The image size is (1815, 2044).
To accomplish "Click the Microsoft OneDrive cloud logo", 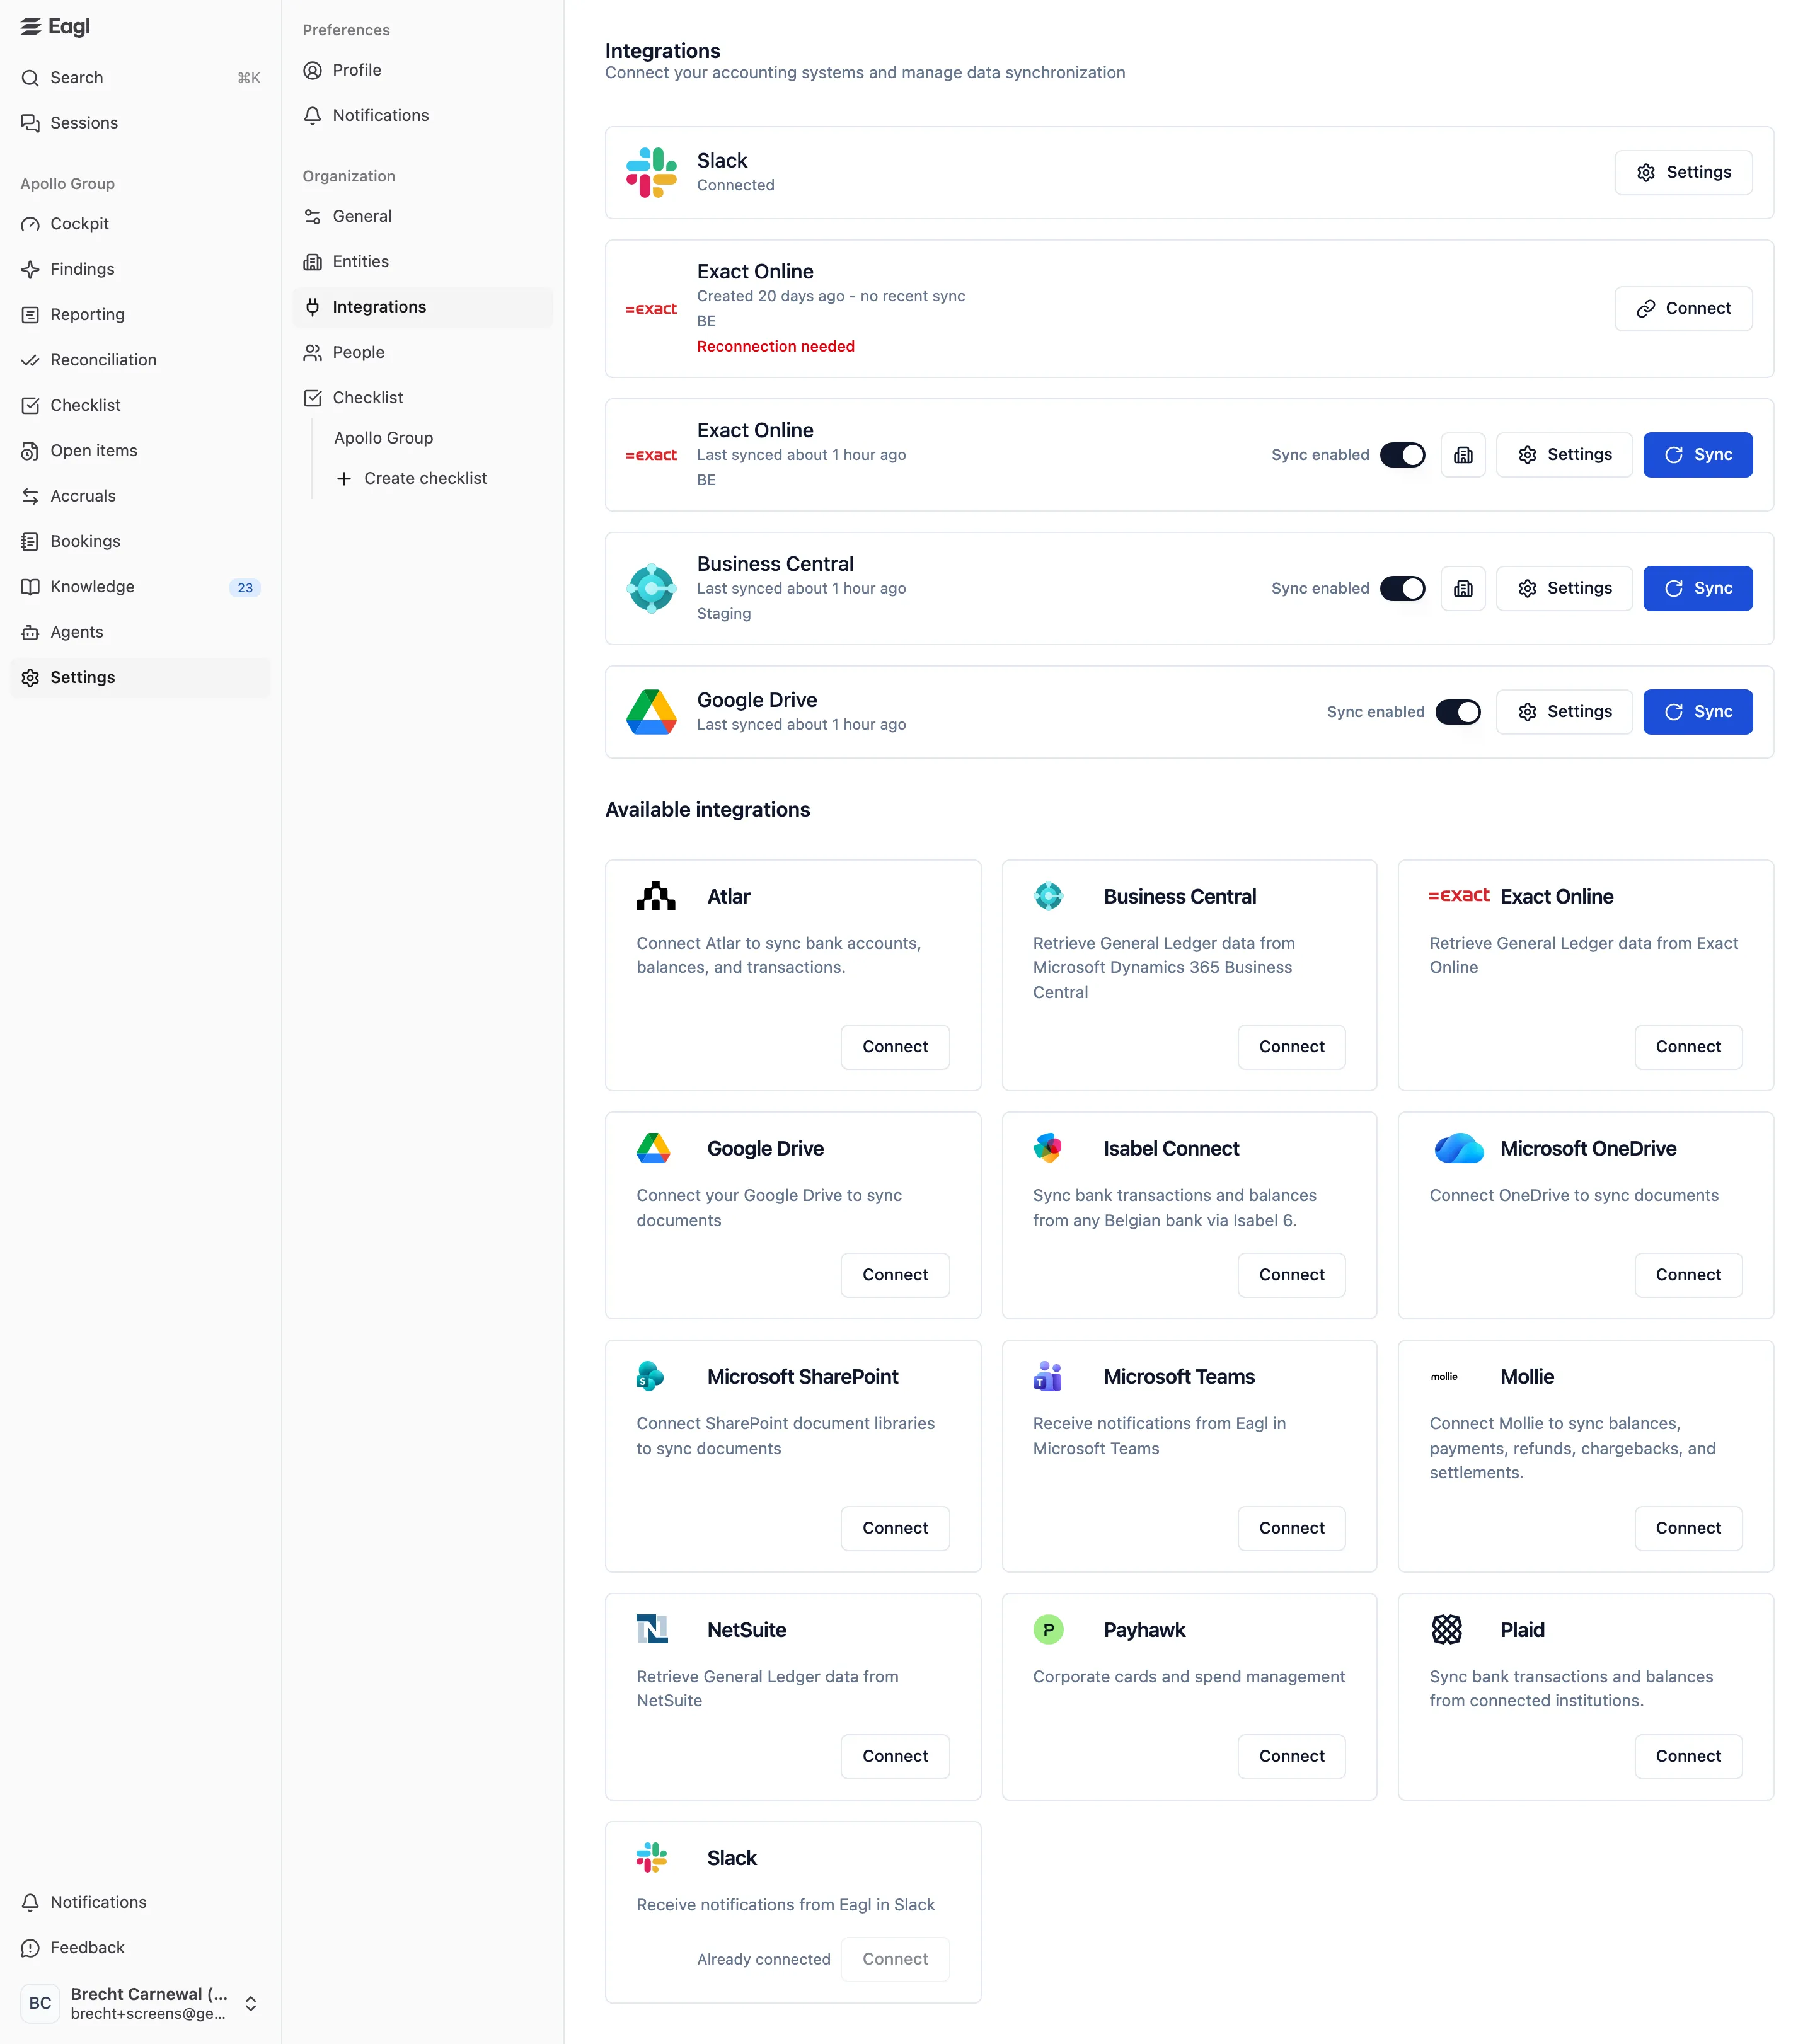I will click(1459, 1148).
